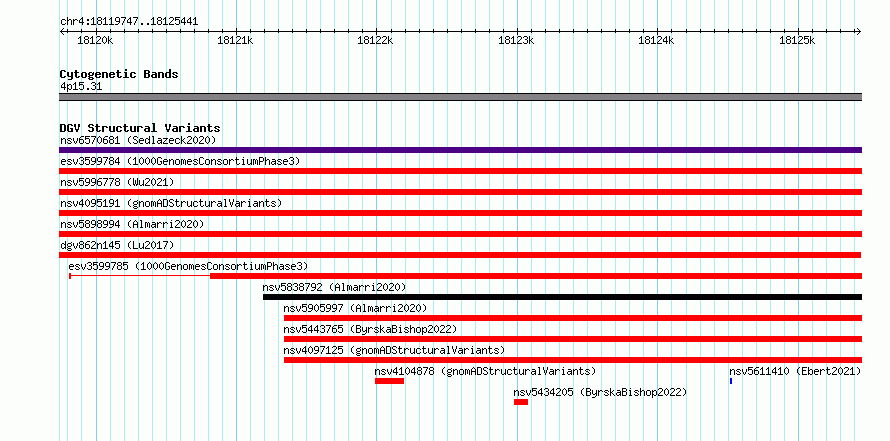Click red bar under dgv862n145
The height and width of the screenshot is (441, 890).
460,255
